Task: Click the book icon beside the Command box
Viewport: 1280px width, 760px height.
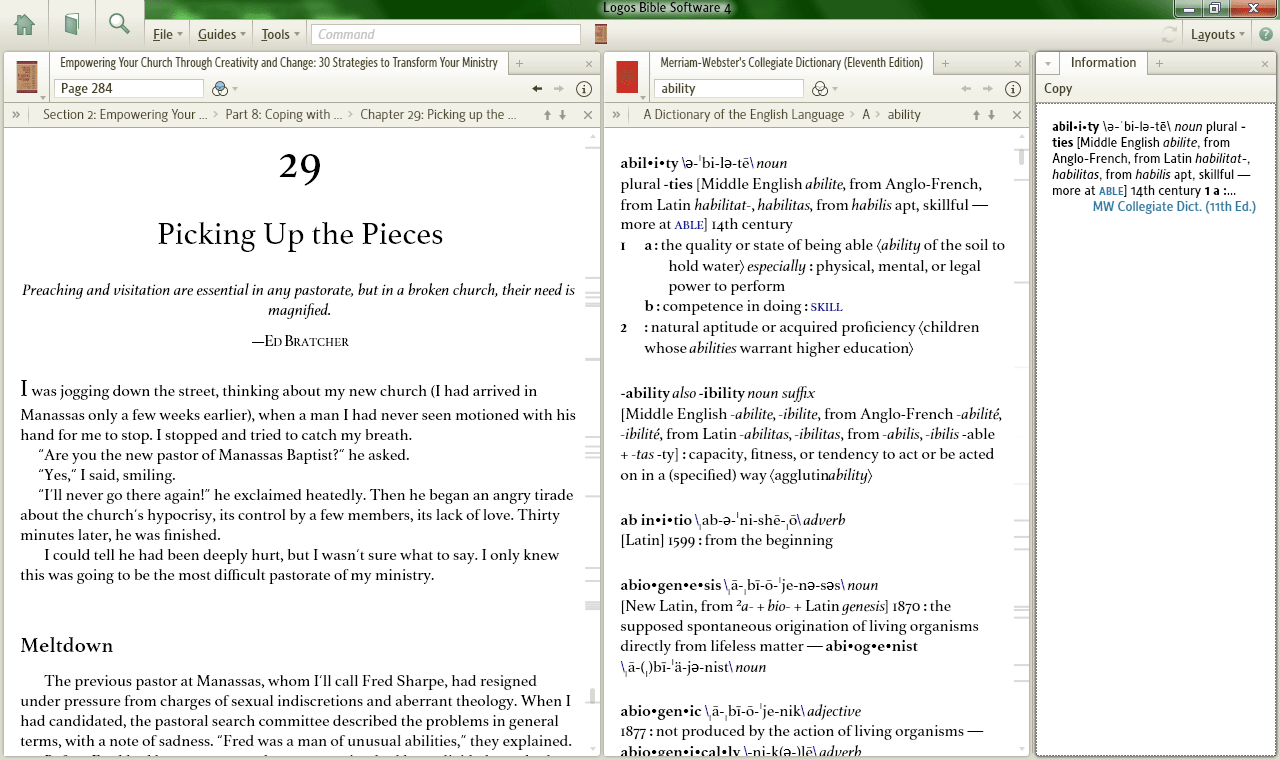Action: [x=601, y=34]
